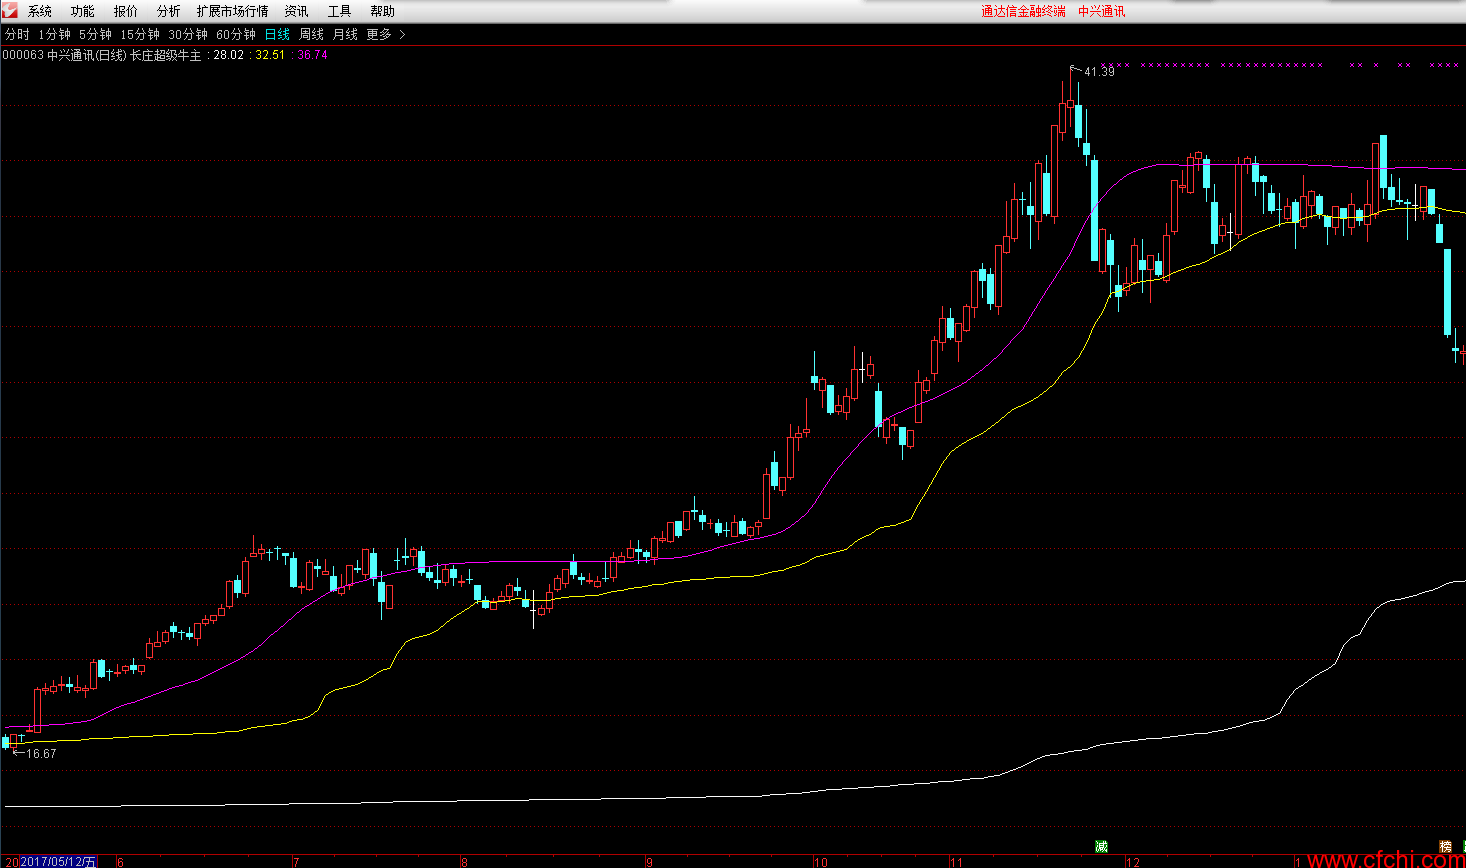Click the month 6 marker on time axis
The height and width of the screenshot is (868, 1466).
tap(120, 862)
